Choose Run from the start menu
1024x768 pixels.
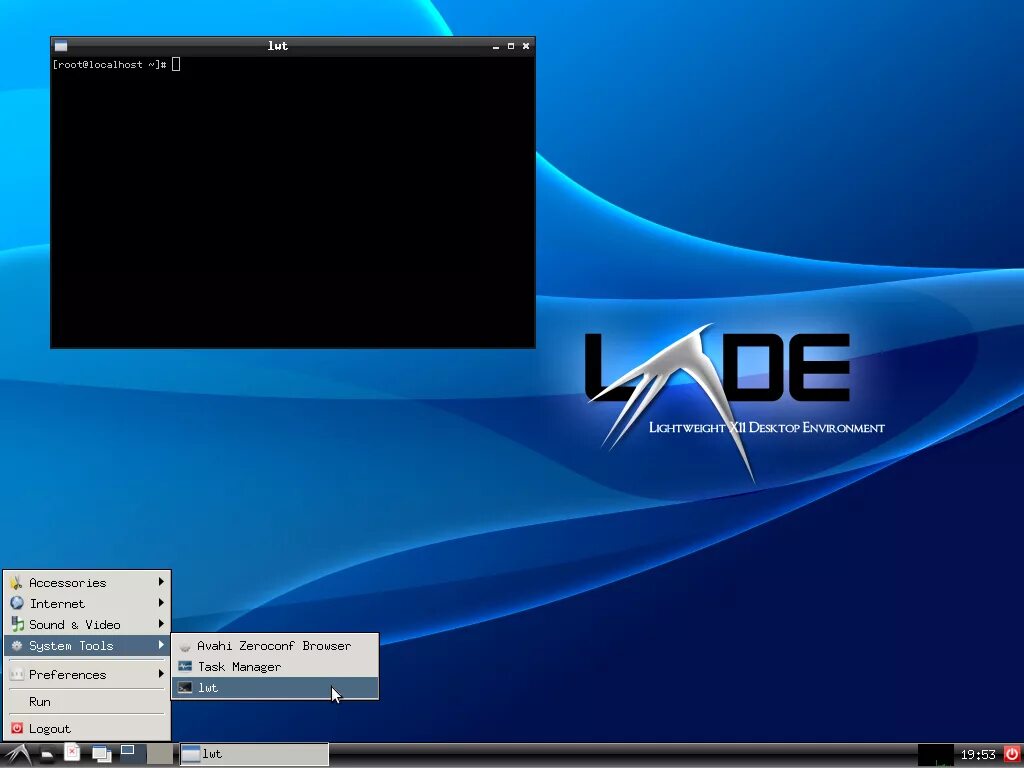point(87,701)
